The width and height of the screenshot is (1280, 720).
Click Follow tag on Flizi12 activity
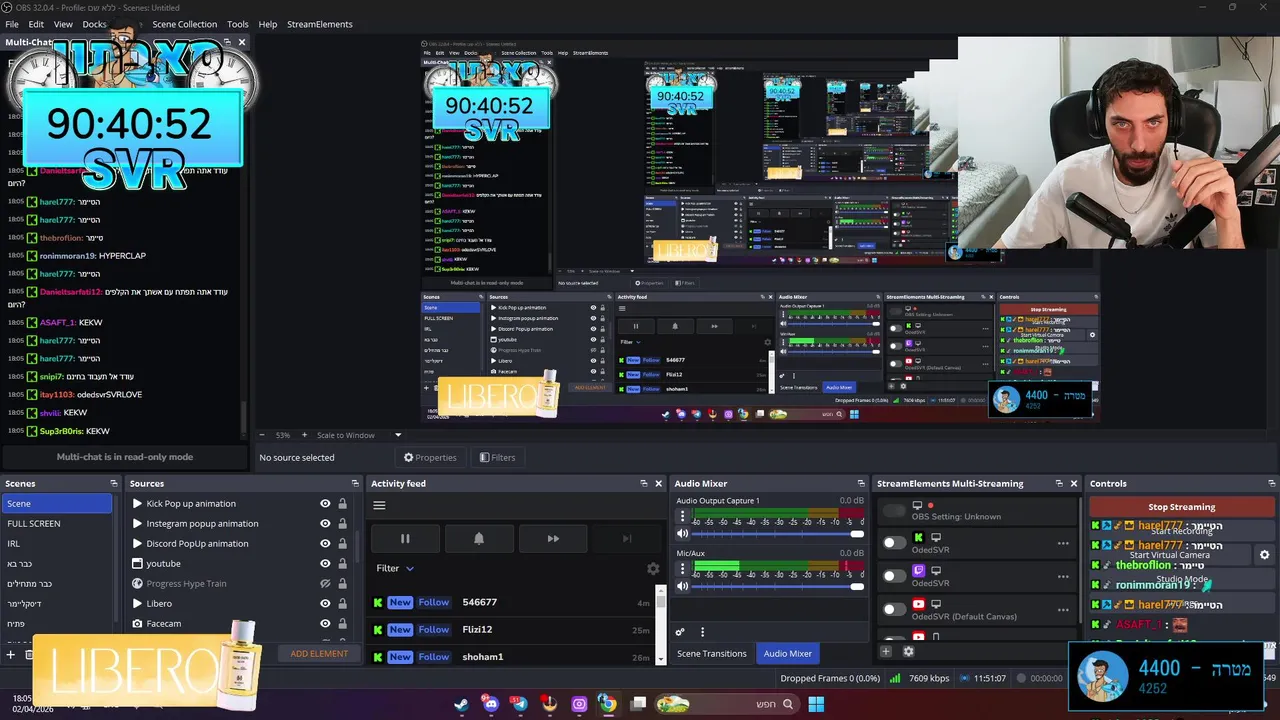click(x=434, y=629)
